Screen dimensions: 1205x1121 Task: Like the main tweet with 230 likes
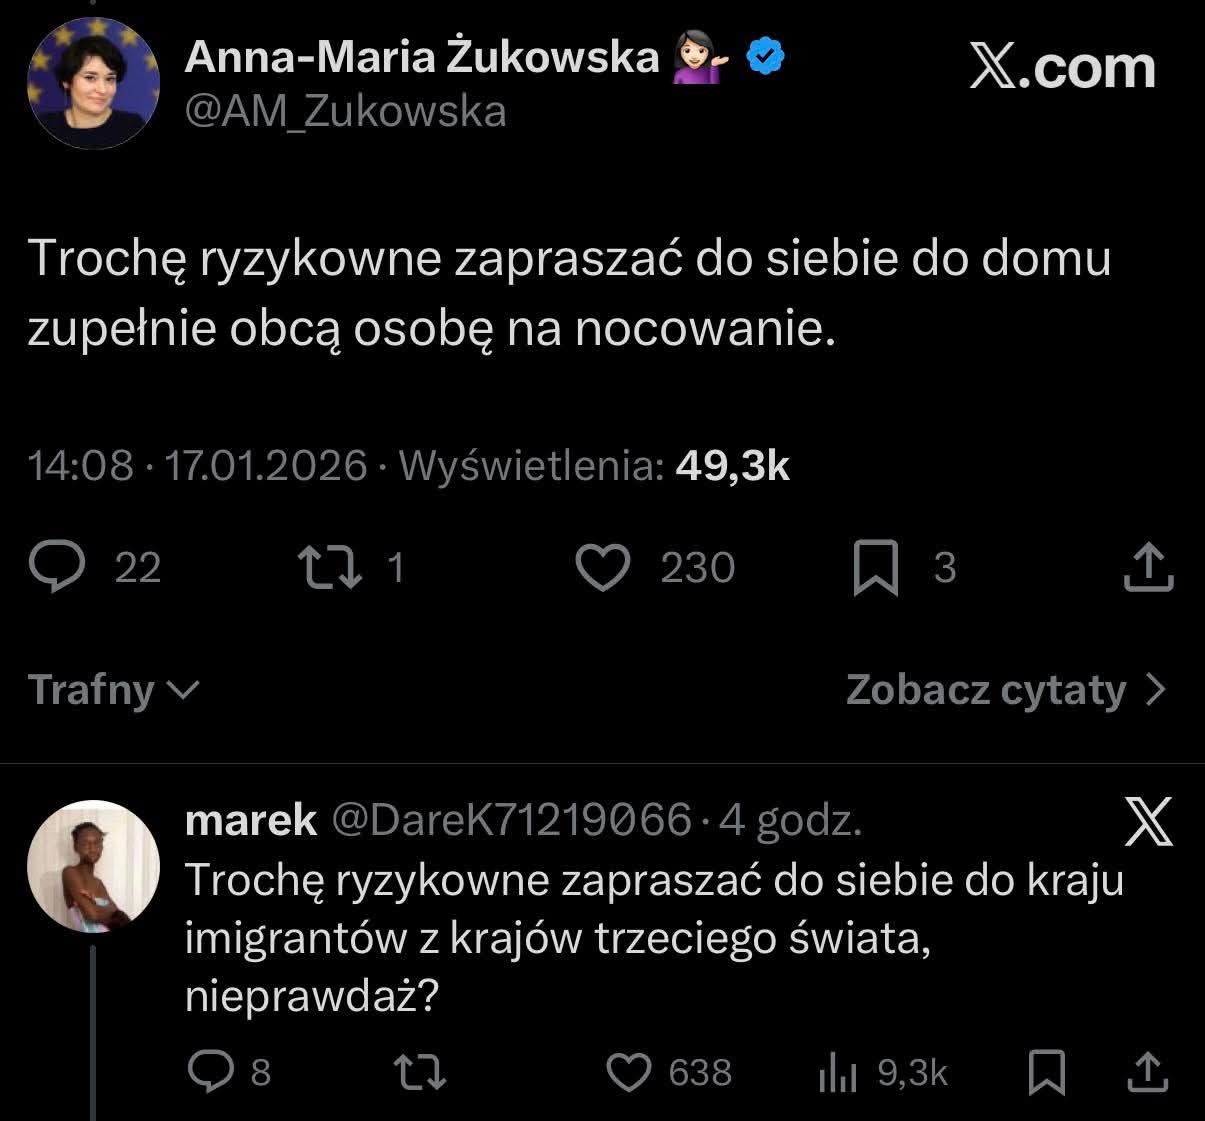604,567
